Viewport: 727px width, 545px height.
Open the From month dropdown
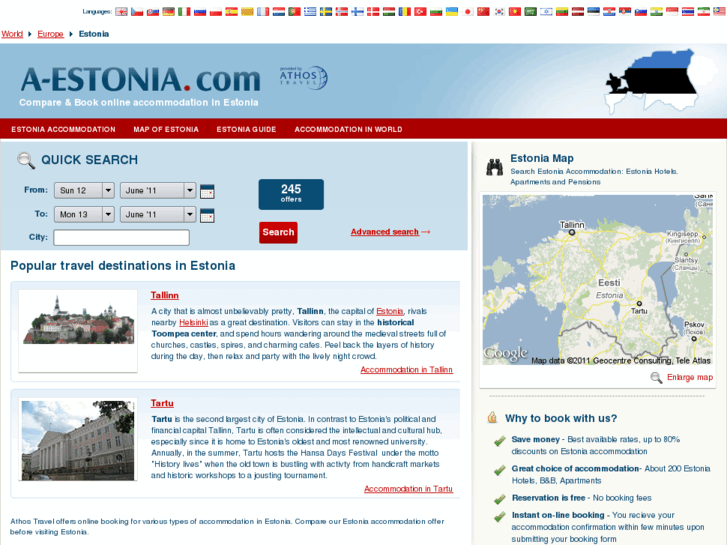pyautogui.click(x=158, y=190)
